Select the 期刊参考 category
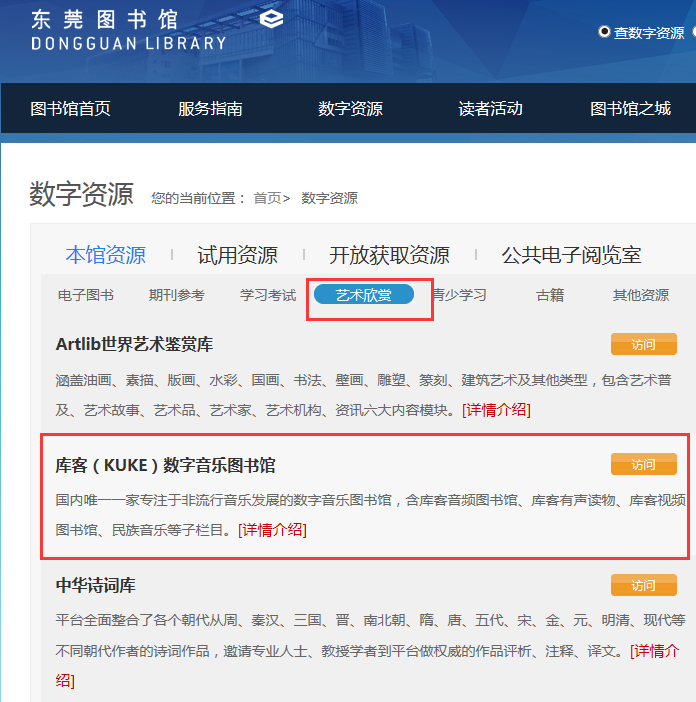 [x=177, y=295]
